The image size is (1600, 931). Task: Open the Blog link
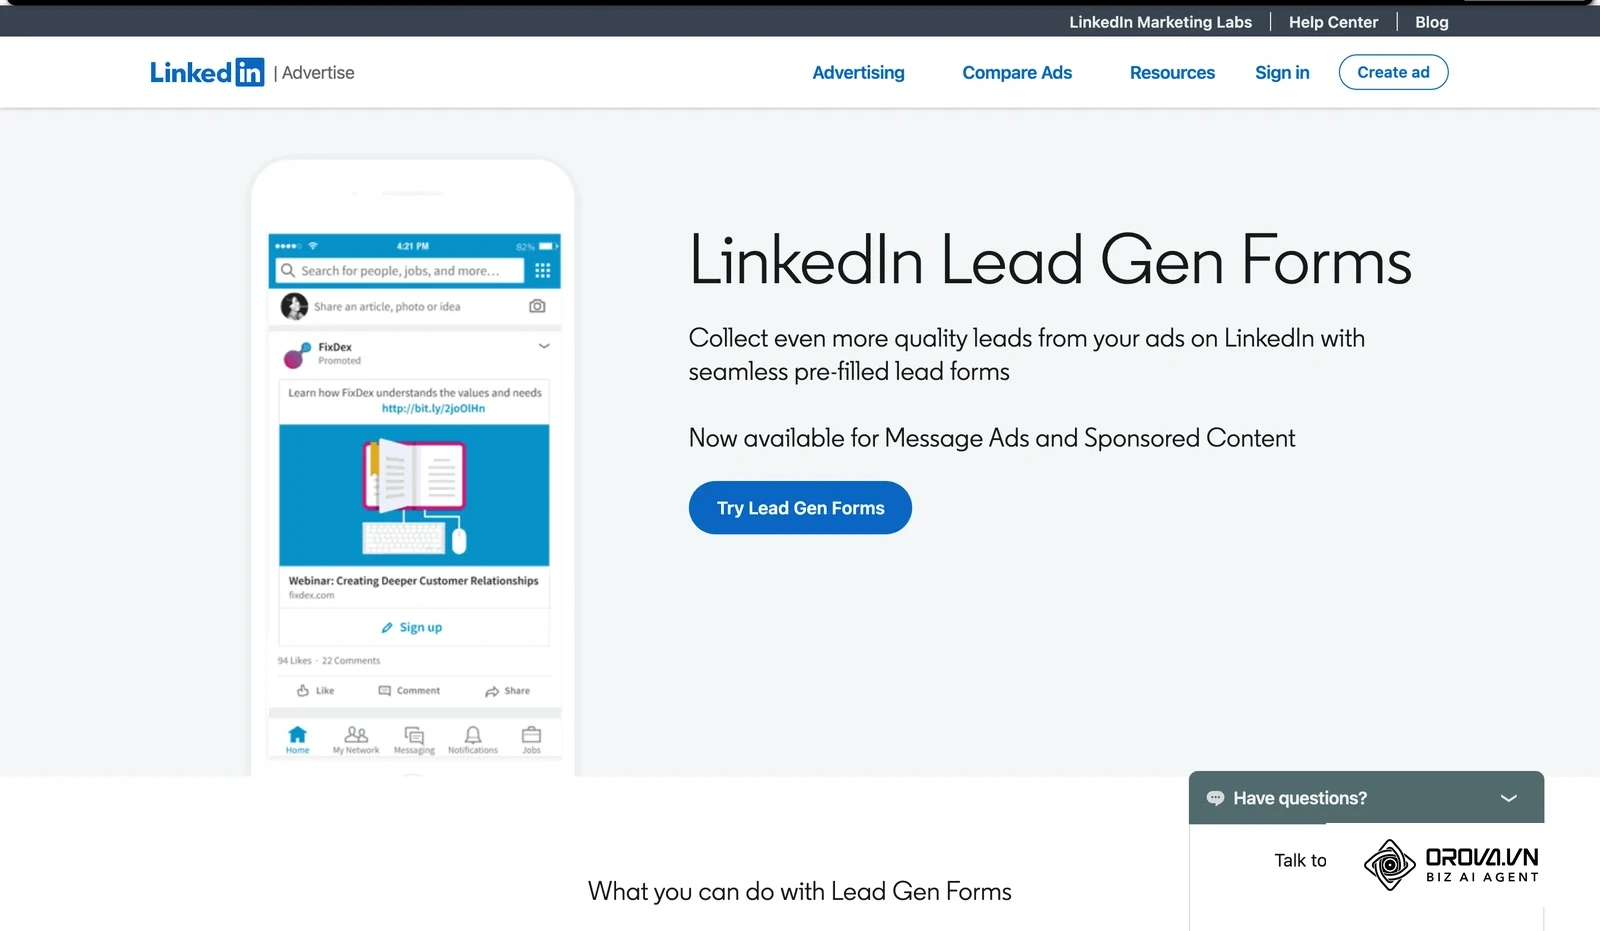tap(1431, 22)
